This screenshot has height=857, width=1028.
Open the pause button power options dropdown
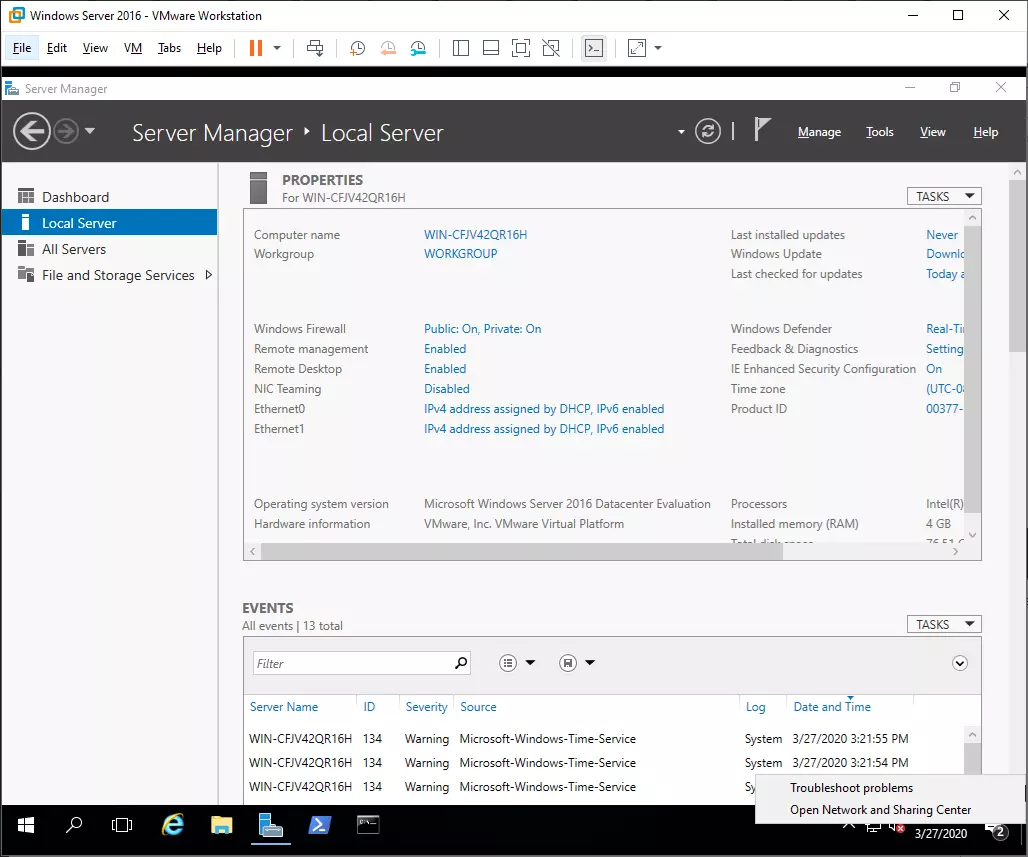coord(277,48)
